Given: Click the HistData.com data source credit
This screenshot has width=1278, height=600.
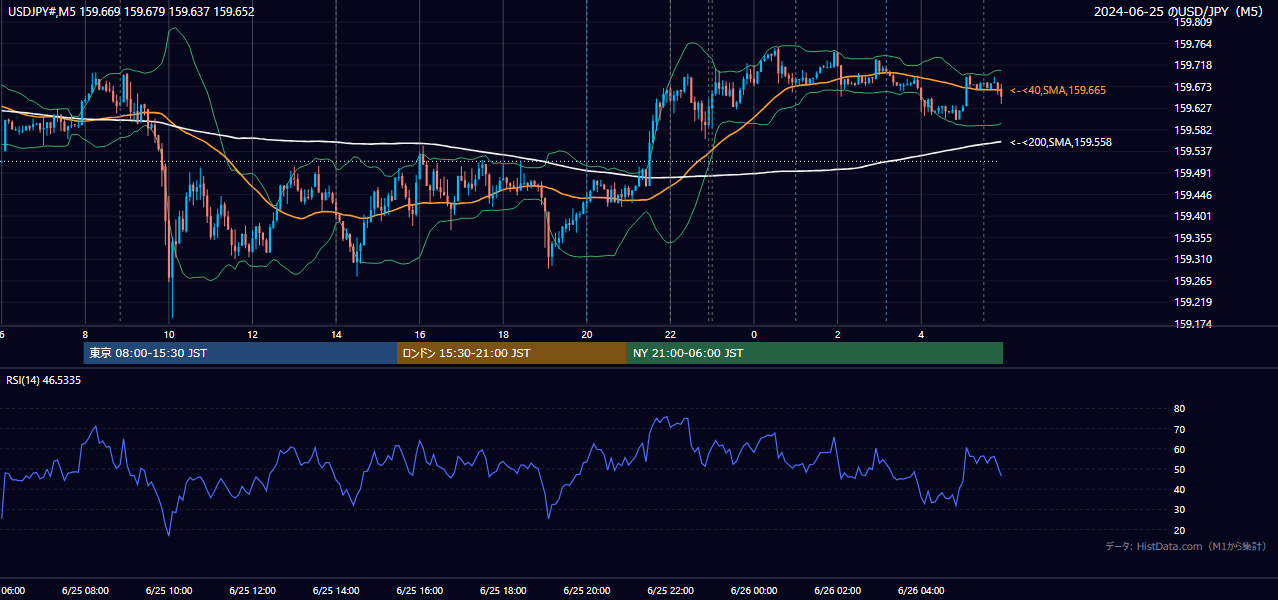Looking at the screenshot, I should [1186, 546].
